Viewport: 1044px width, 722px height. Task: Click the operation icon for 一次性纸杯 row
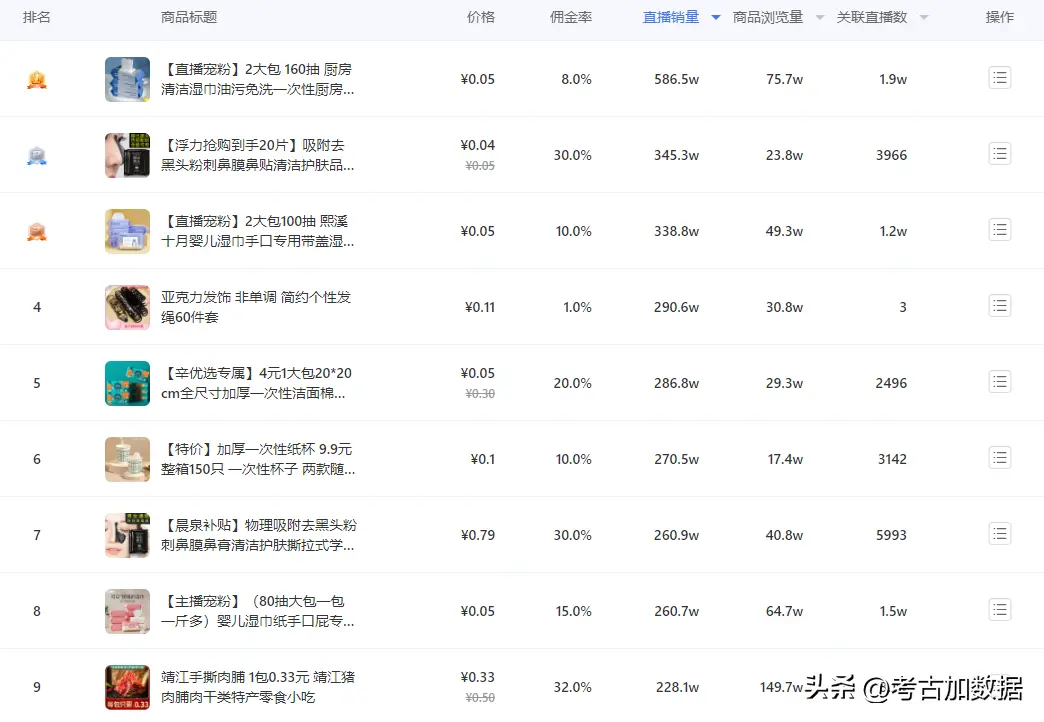pos(999,458)
